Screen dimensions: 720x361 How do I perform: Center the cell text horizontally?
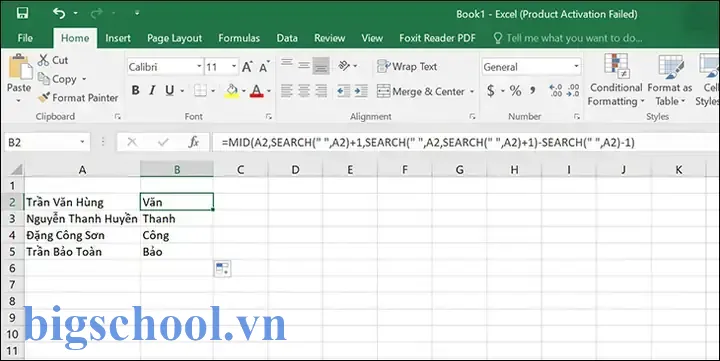pyautogui.click(x=304, y=91)
